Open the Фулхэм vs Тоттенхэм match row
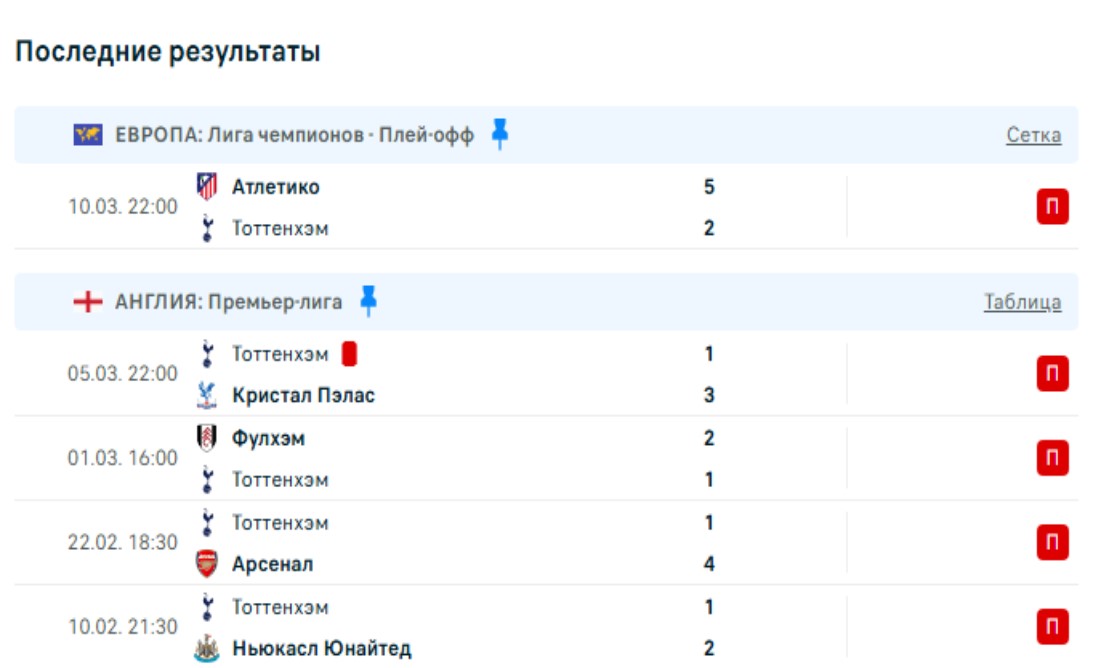This screenshot has width=1093, height=668. point(500,459)
